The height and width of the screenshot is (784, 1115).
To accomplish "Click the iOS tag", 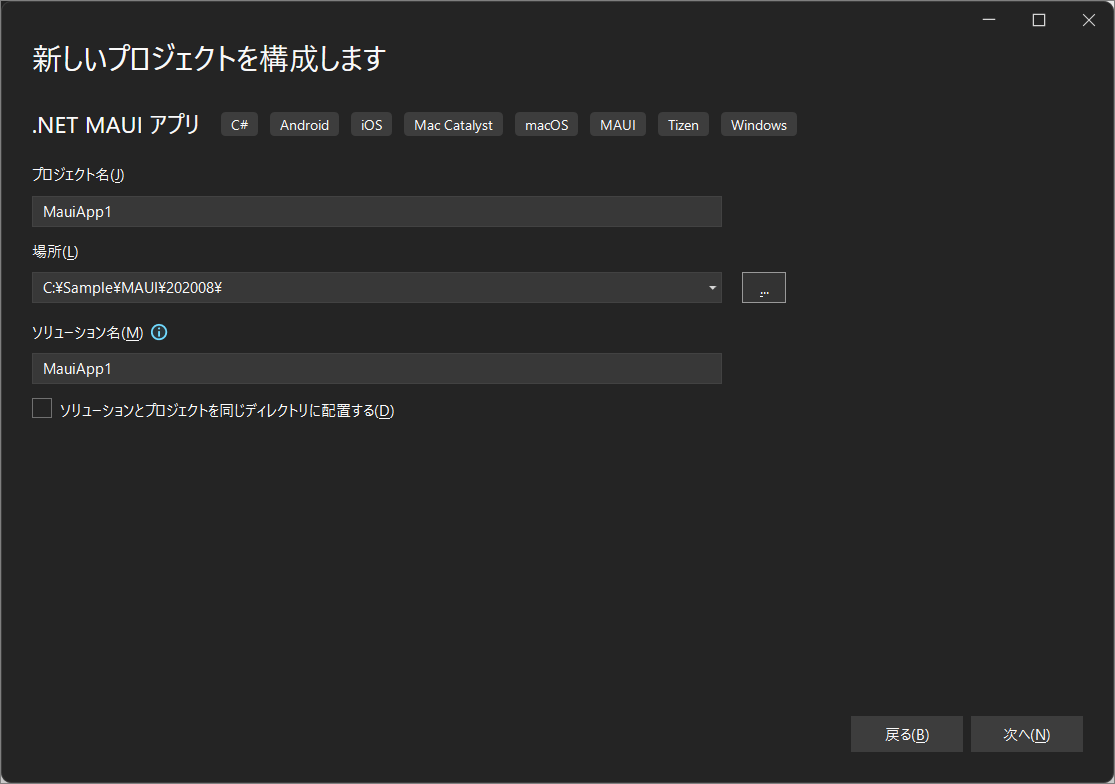I will [x=371, y=124].
